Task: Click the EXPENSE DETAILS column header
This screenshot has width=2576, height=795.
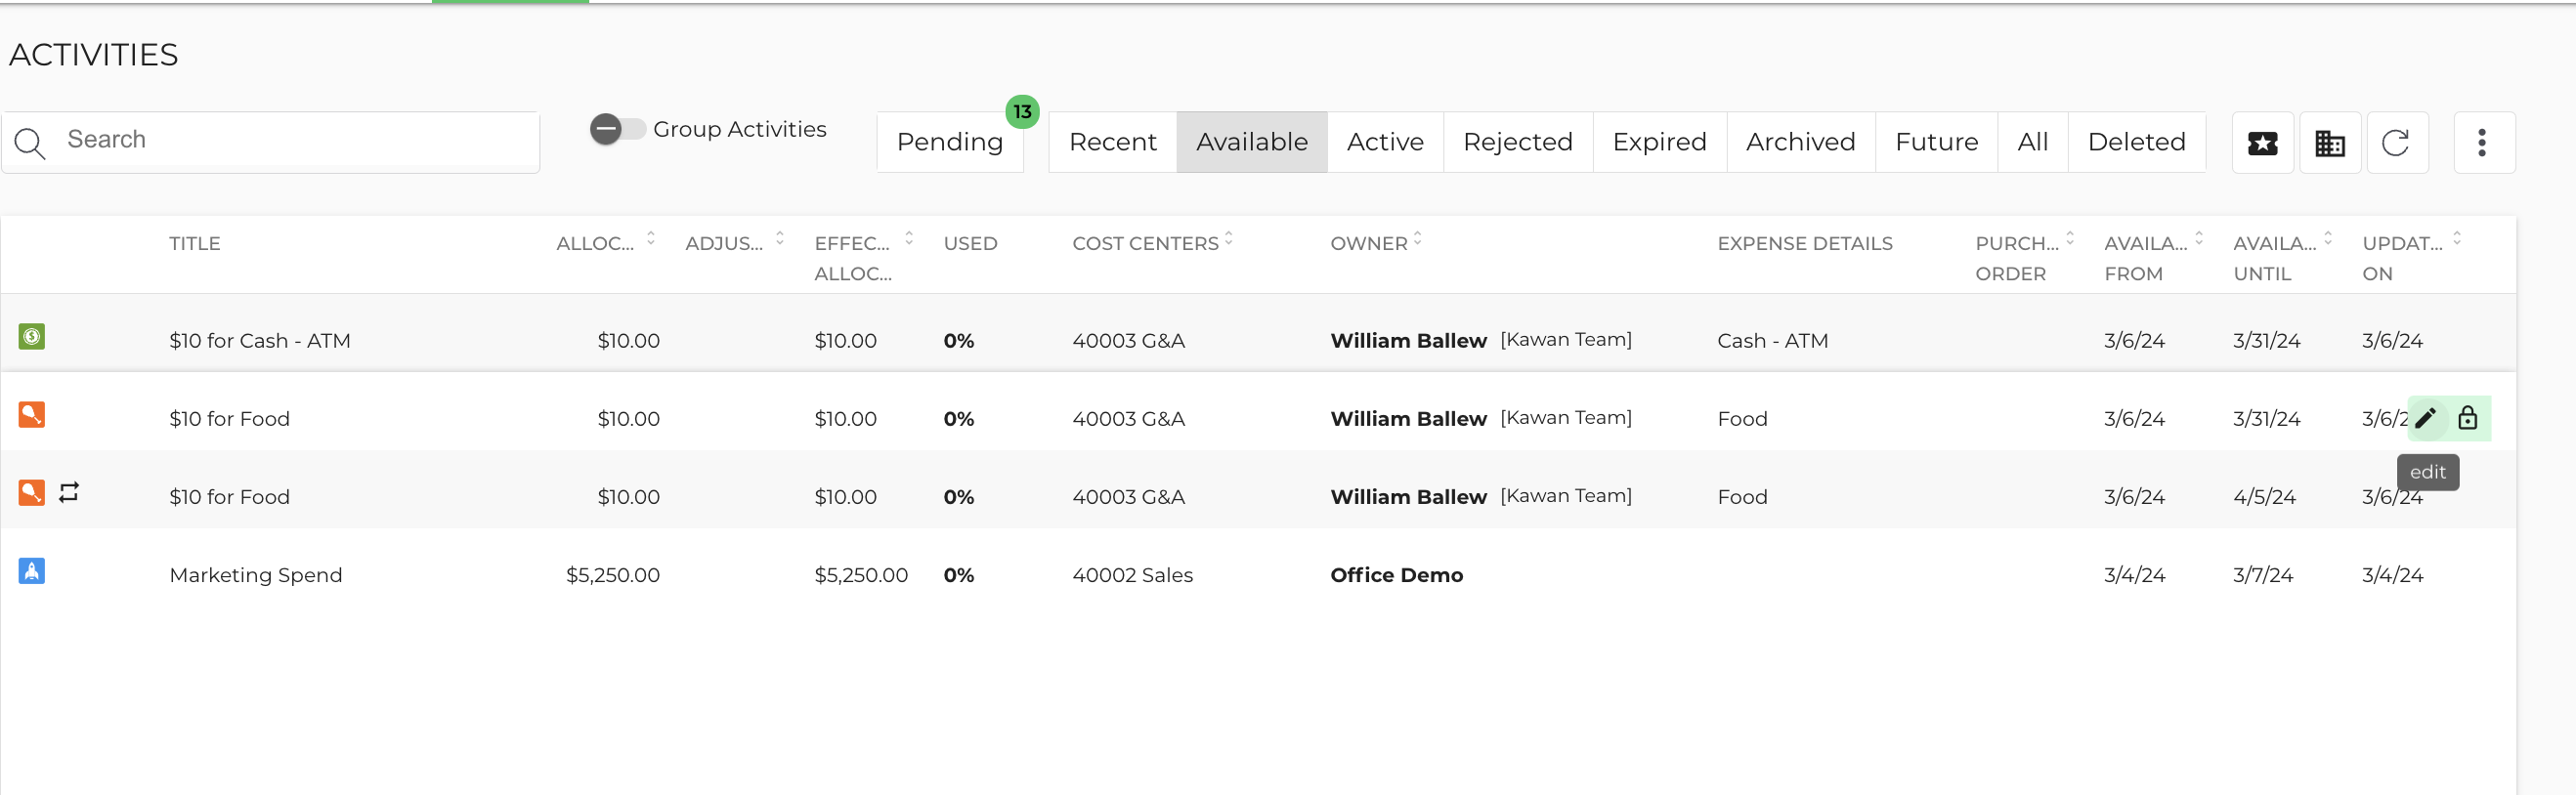Action: click(x=1805, y=243)
